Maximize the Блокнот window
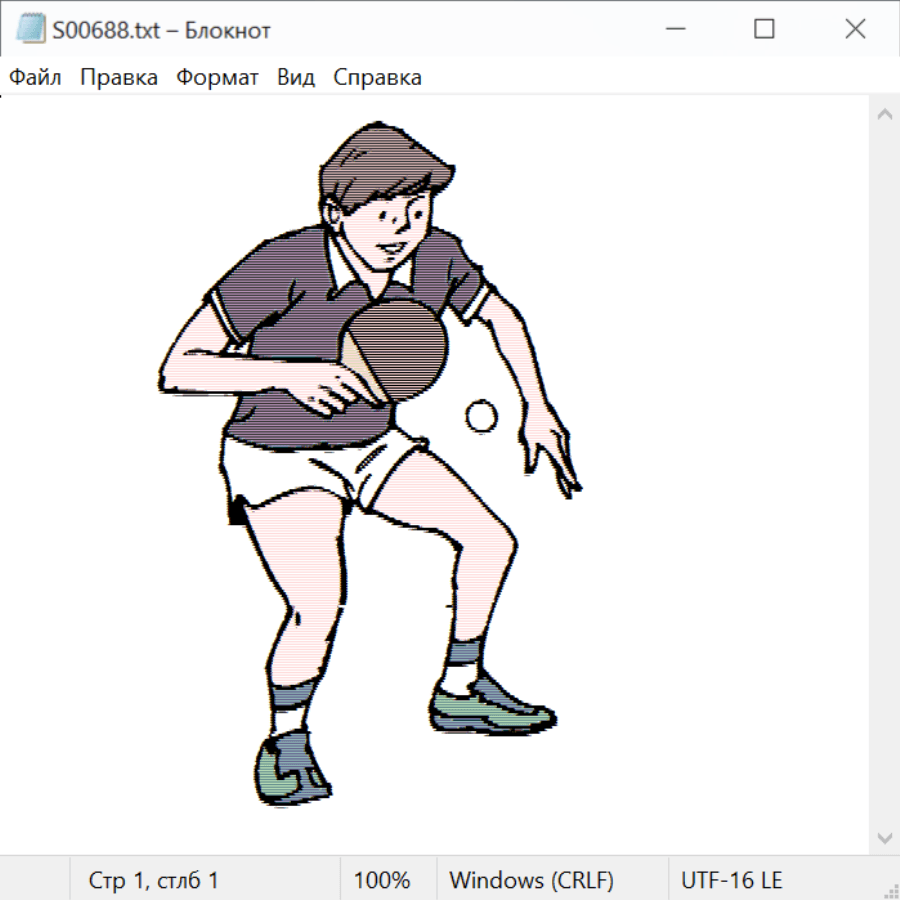 click(x=764, y=30)
